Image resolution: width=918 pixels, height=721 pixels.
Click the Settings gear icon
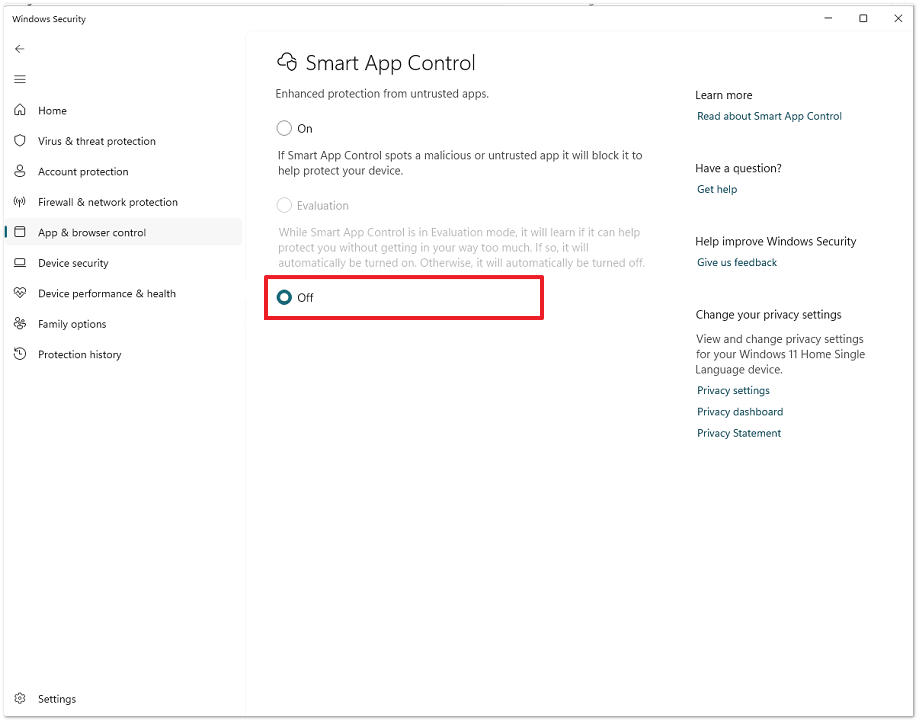(20, 699)
